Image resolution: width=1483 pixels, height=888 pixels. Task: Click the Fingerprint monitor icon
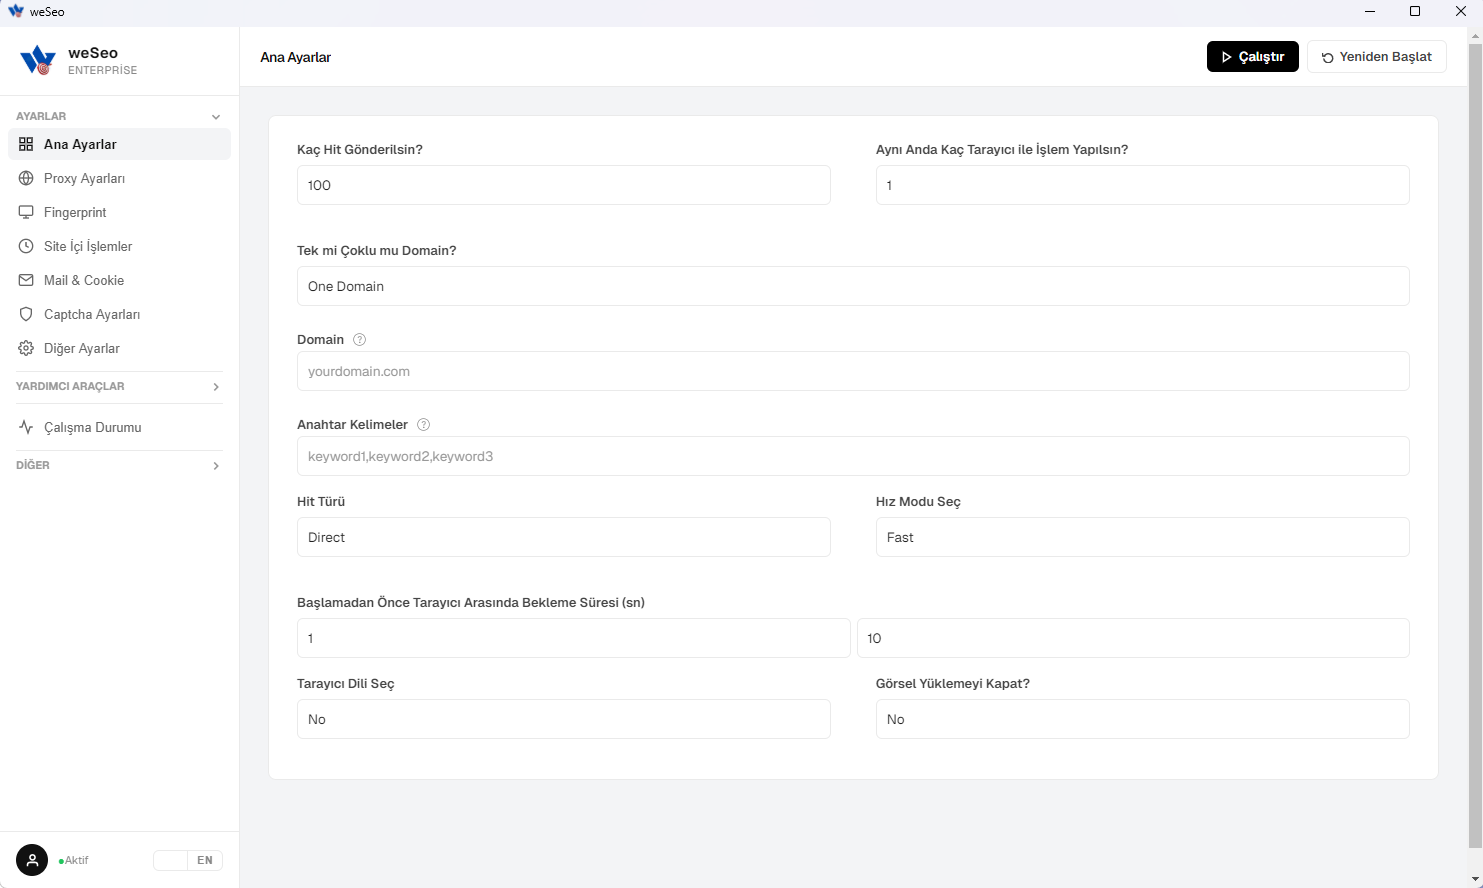[26, 212]
